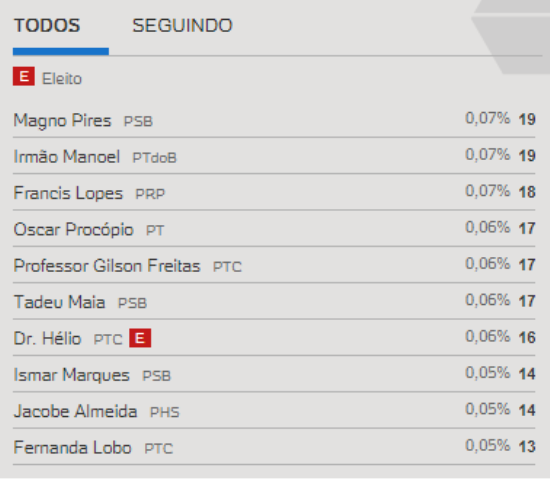The width and height of the screenshot is (550, 480).
Task: Switch to the TODOS tab
Action: pyautogui.click(x=47, y=26)
